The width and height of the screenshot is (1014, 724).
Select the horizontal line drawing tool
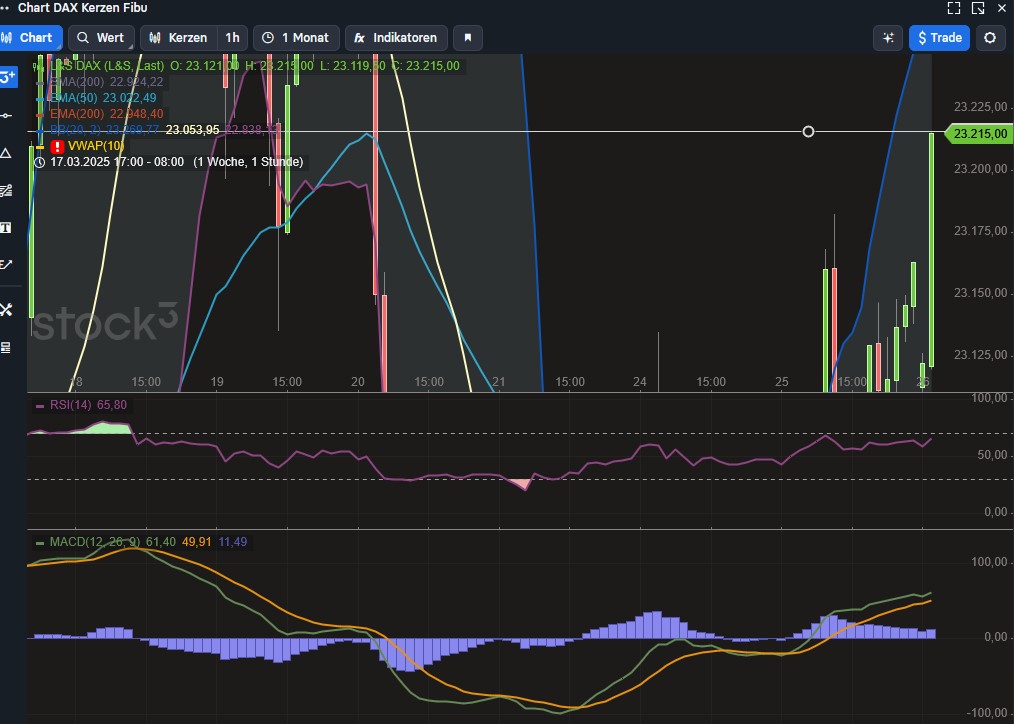click(x=6, y=116)
